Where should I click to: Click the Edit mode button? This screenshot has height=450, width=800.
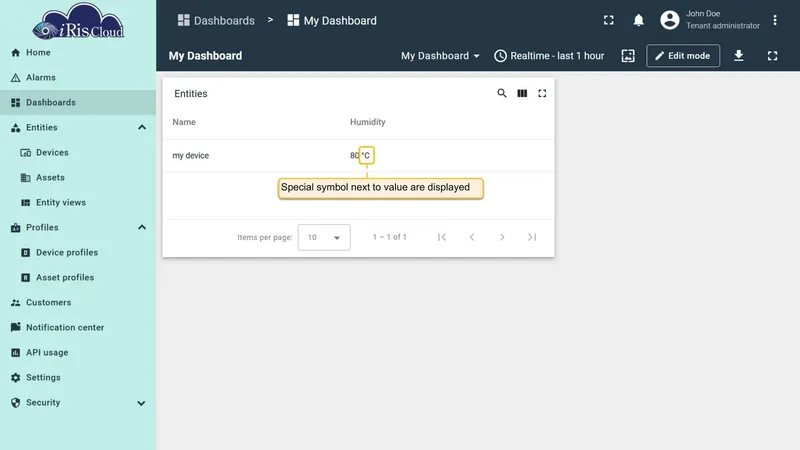tap(683, 56)
